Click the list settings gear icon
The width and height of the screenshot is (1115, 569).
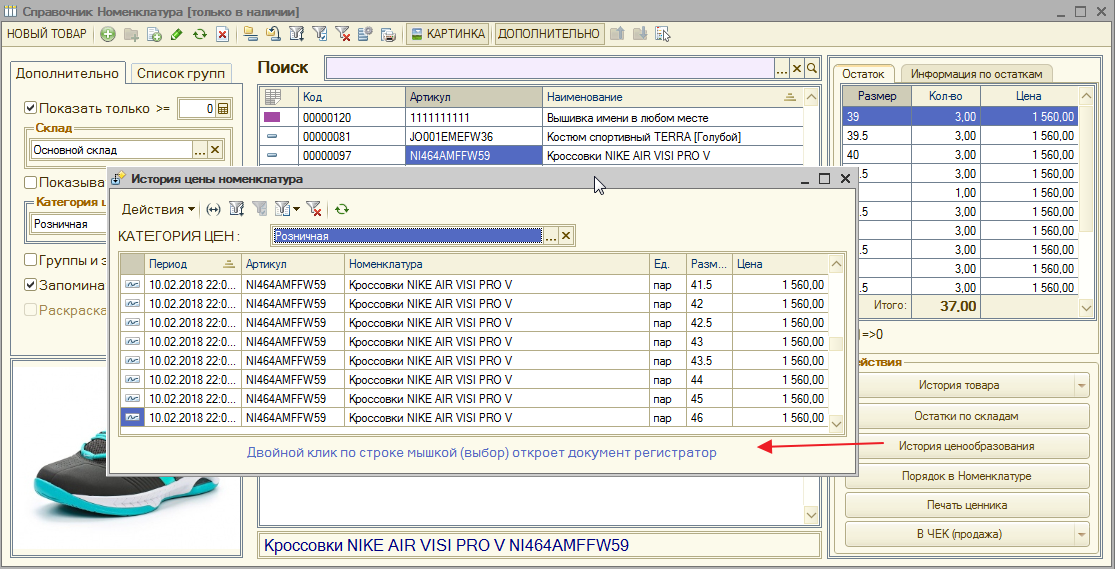click(366, 34)
